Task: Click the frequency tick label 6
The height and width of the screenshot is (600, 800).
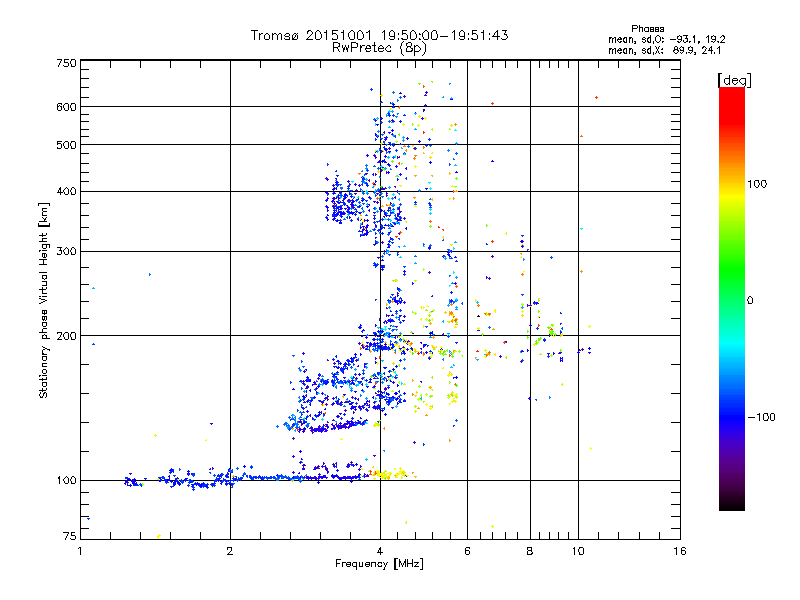Action: coord(467,551)
